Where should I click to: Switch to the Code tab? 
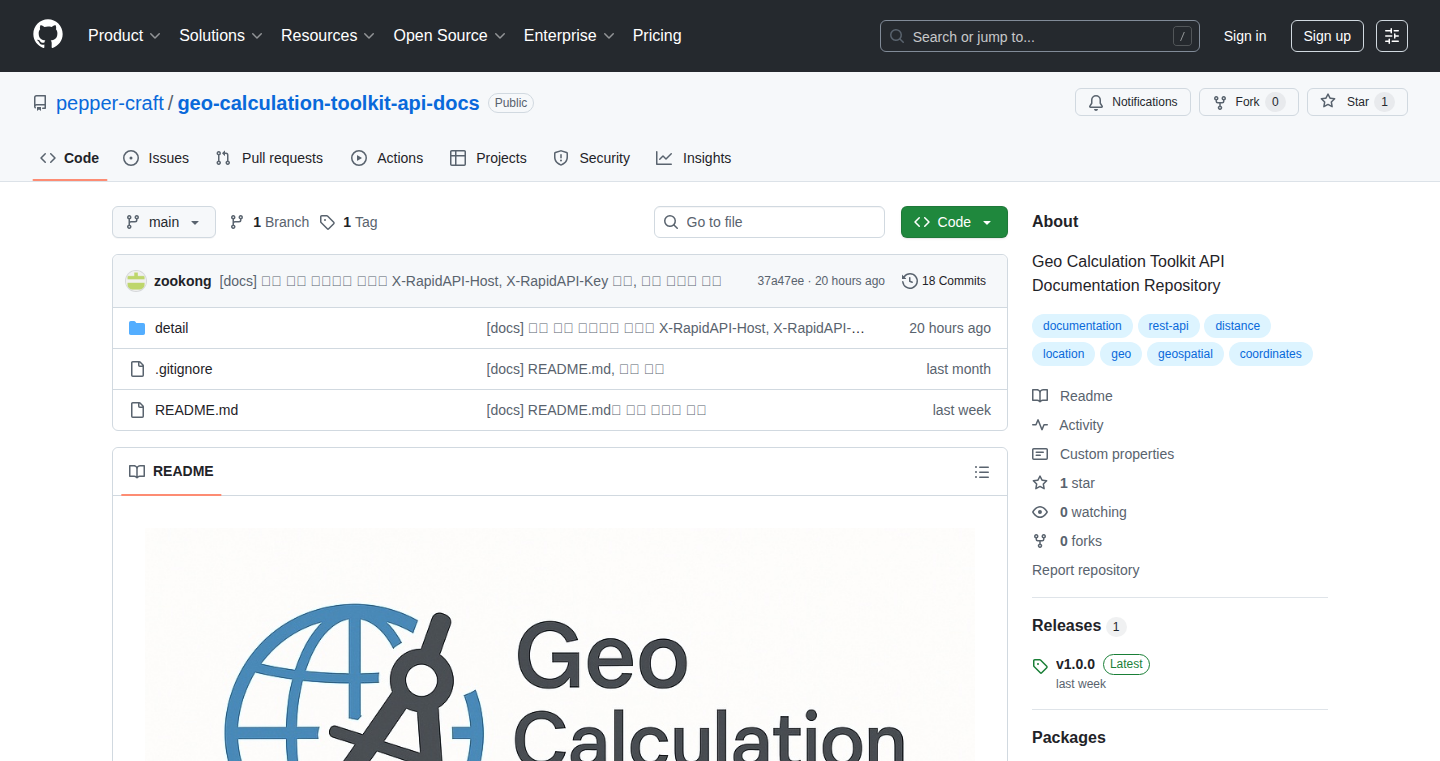70,158
